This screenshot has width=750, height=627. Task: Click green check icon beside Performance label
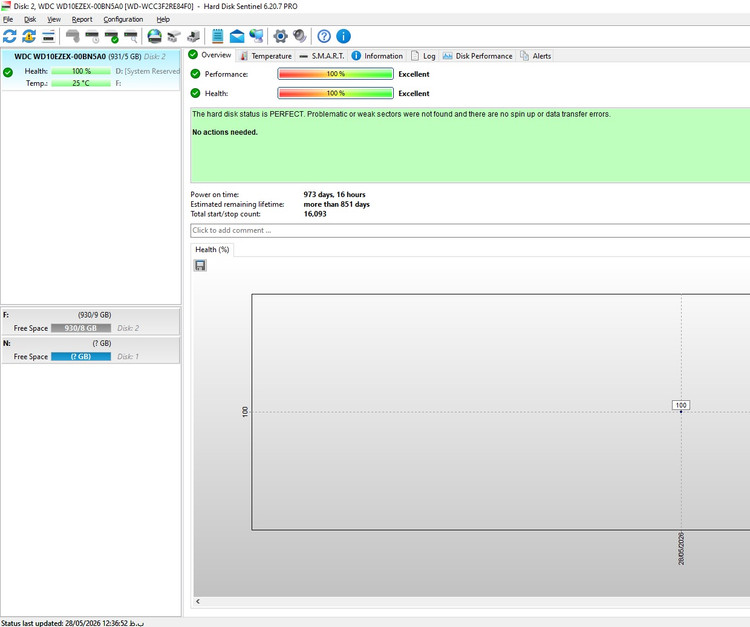(195, 74)
